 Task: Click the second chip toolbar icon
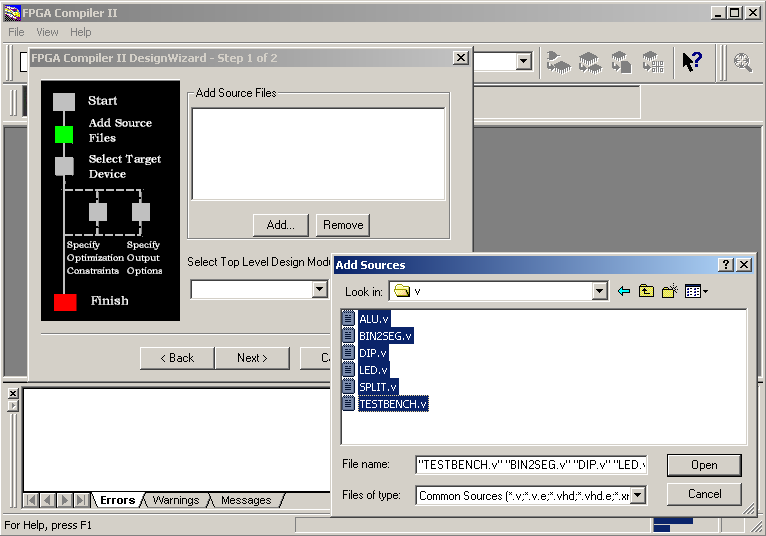(590, 62)
